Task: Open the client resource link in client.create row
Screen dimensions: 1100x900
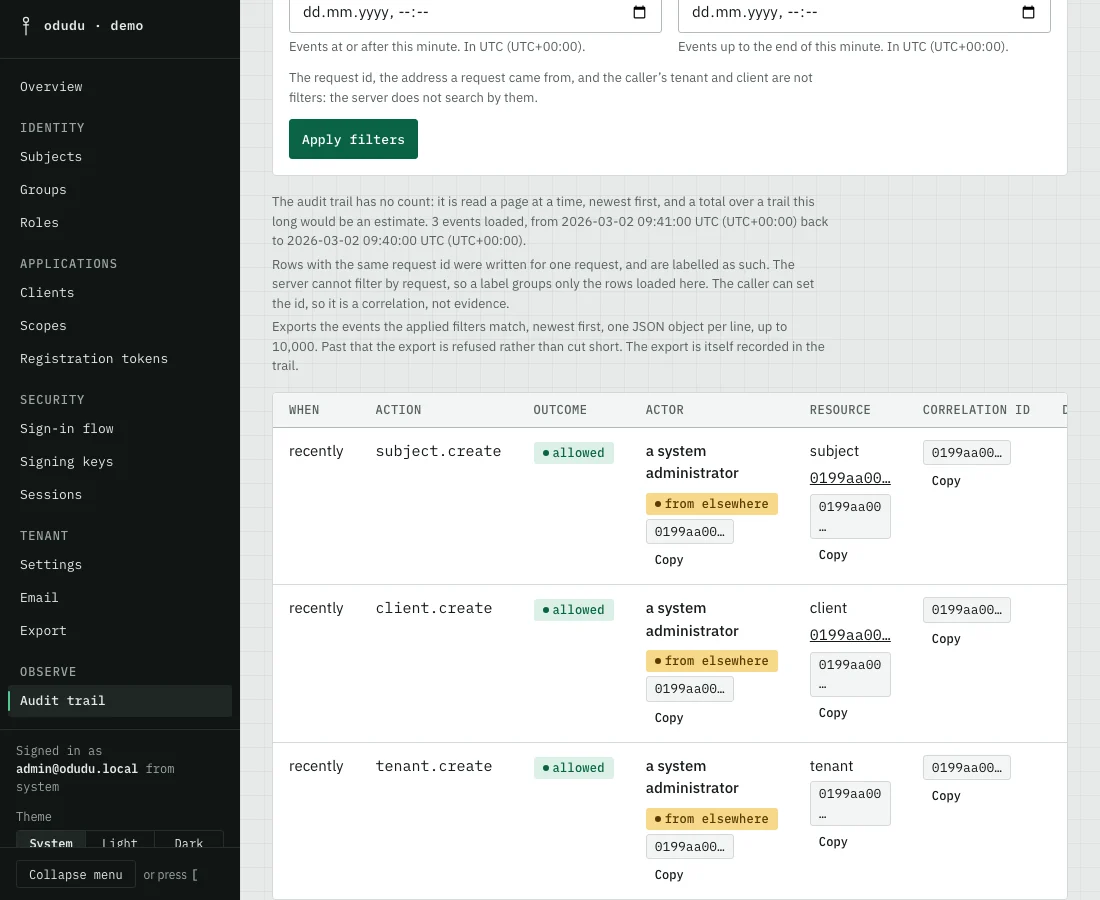Action: coord(850,635)
